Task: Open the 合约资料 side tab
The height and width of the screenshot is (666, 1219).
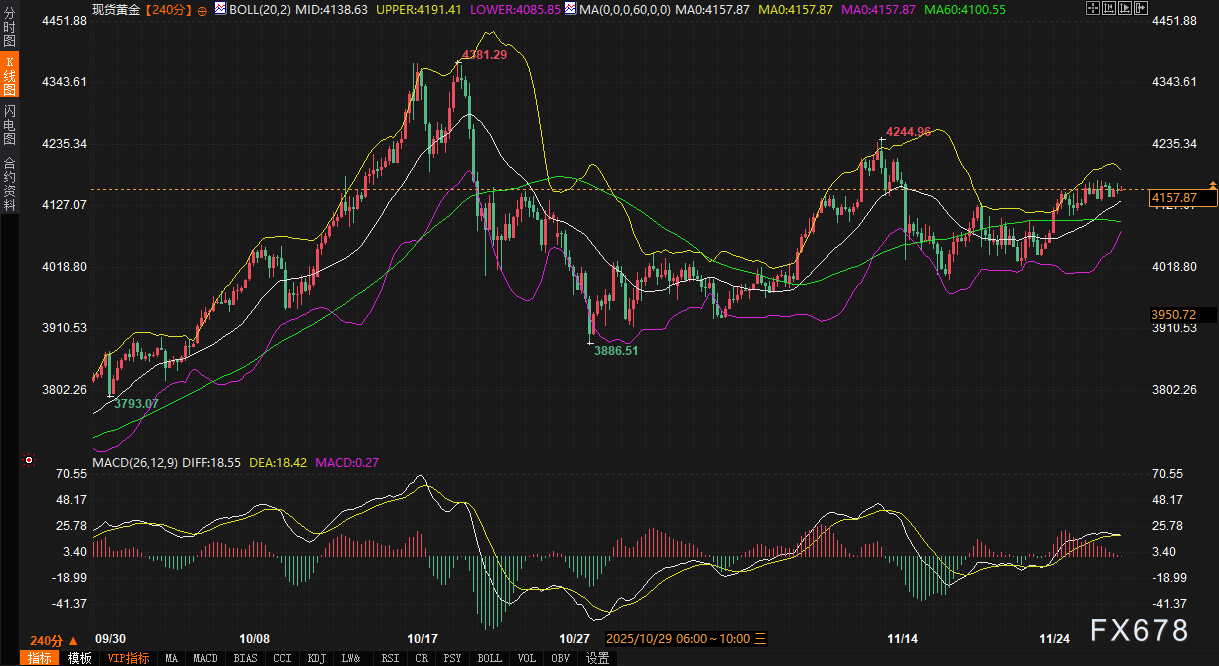Action: click(x=9, y=183)
